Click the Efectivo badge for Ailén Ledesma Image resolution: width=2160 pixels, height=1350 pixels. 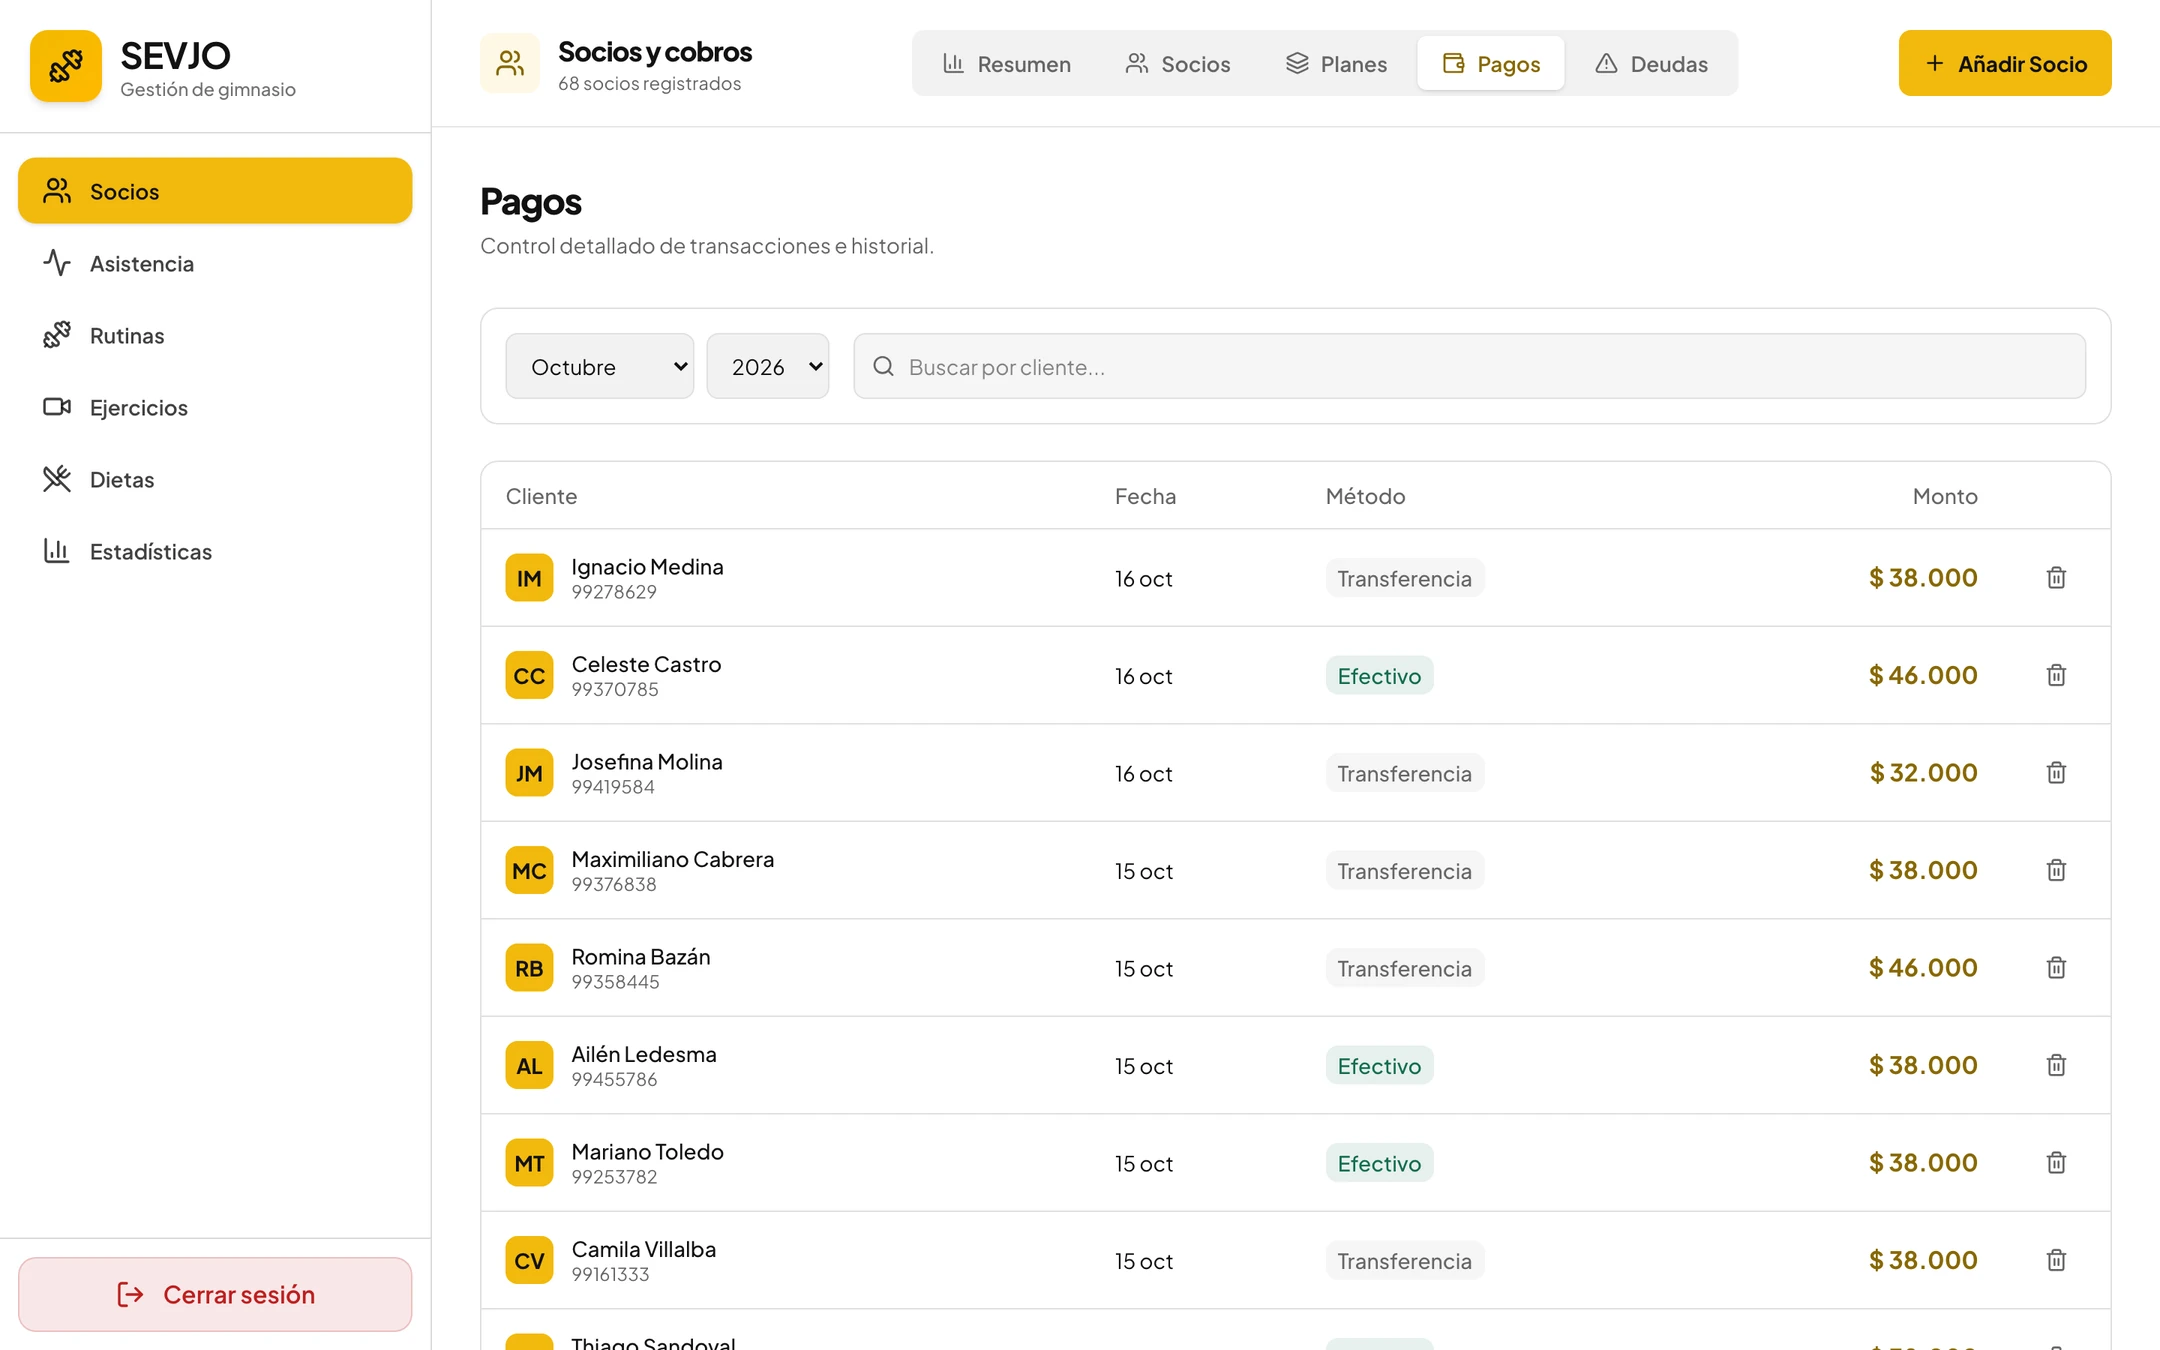click(1379, 1066)
